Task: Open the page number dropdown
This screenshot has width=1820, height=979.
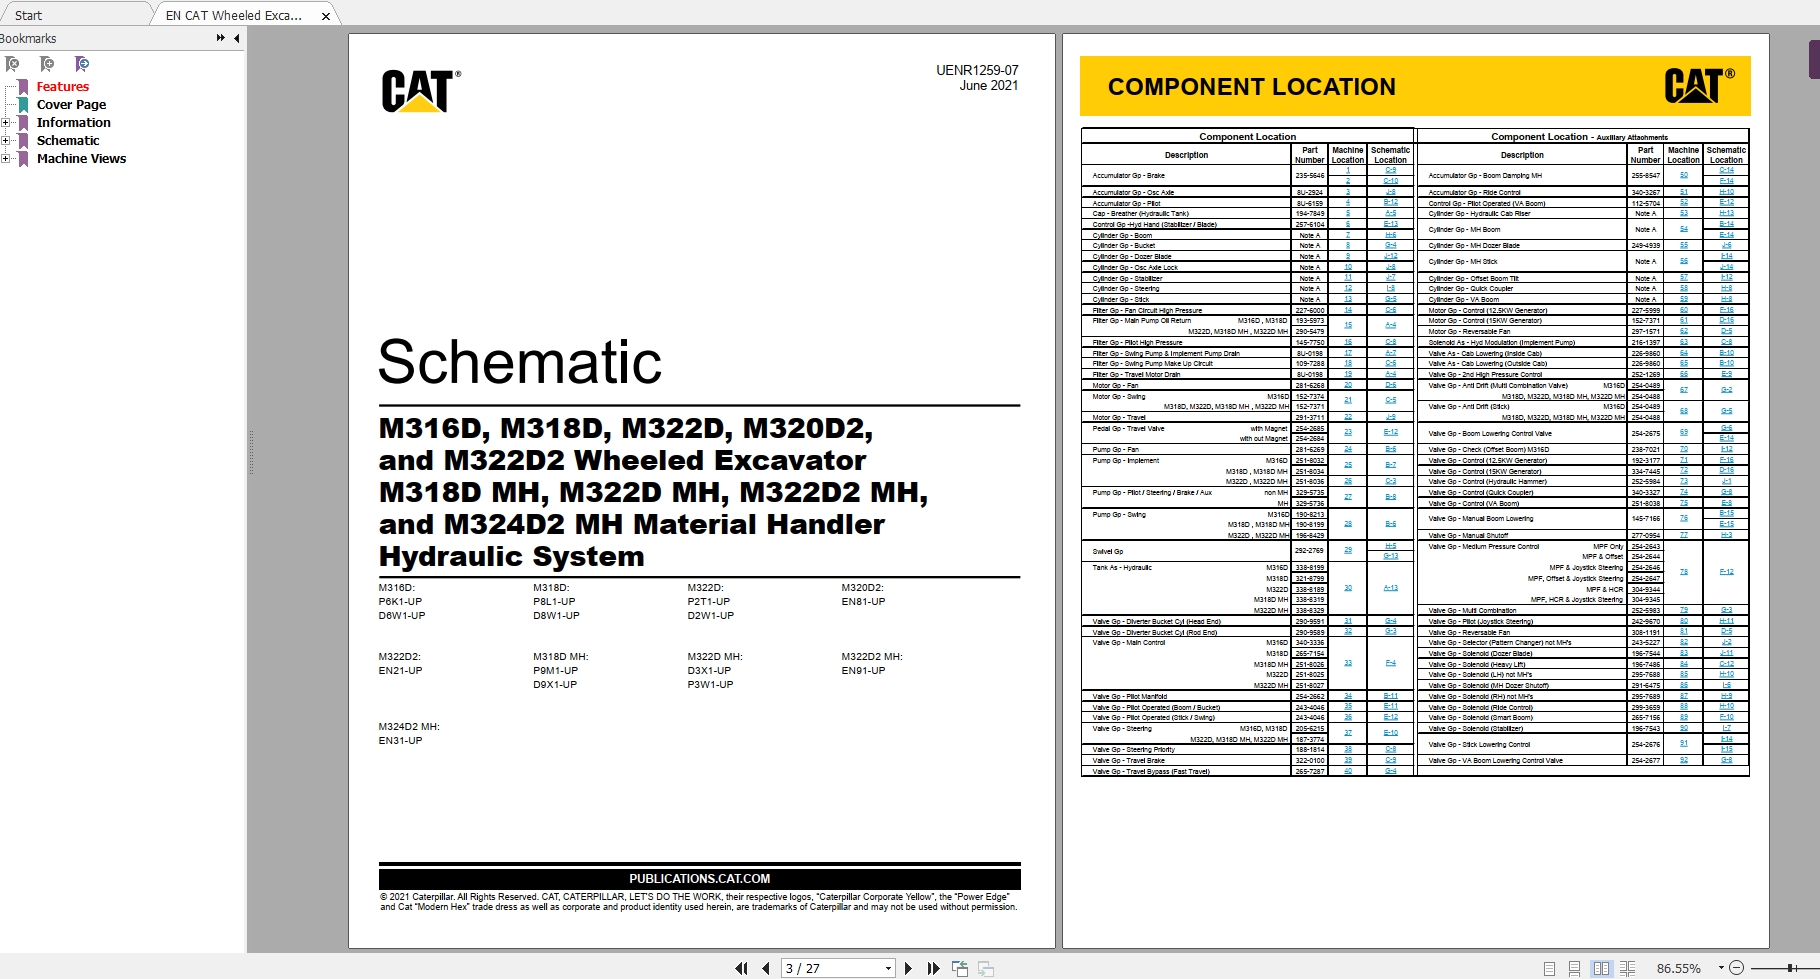Action: [888, 968]
